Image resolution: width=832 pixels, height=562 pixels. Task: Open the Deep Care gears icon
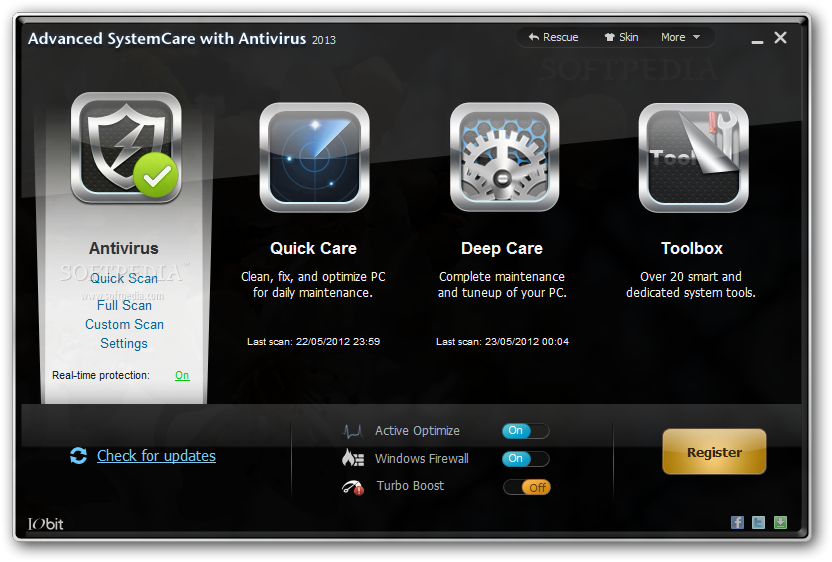(504, 157)
